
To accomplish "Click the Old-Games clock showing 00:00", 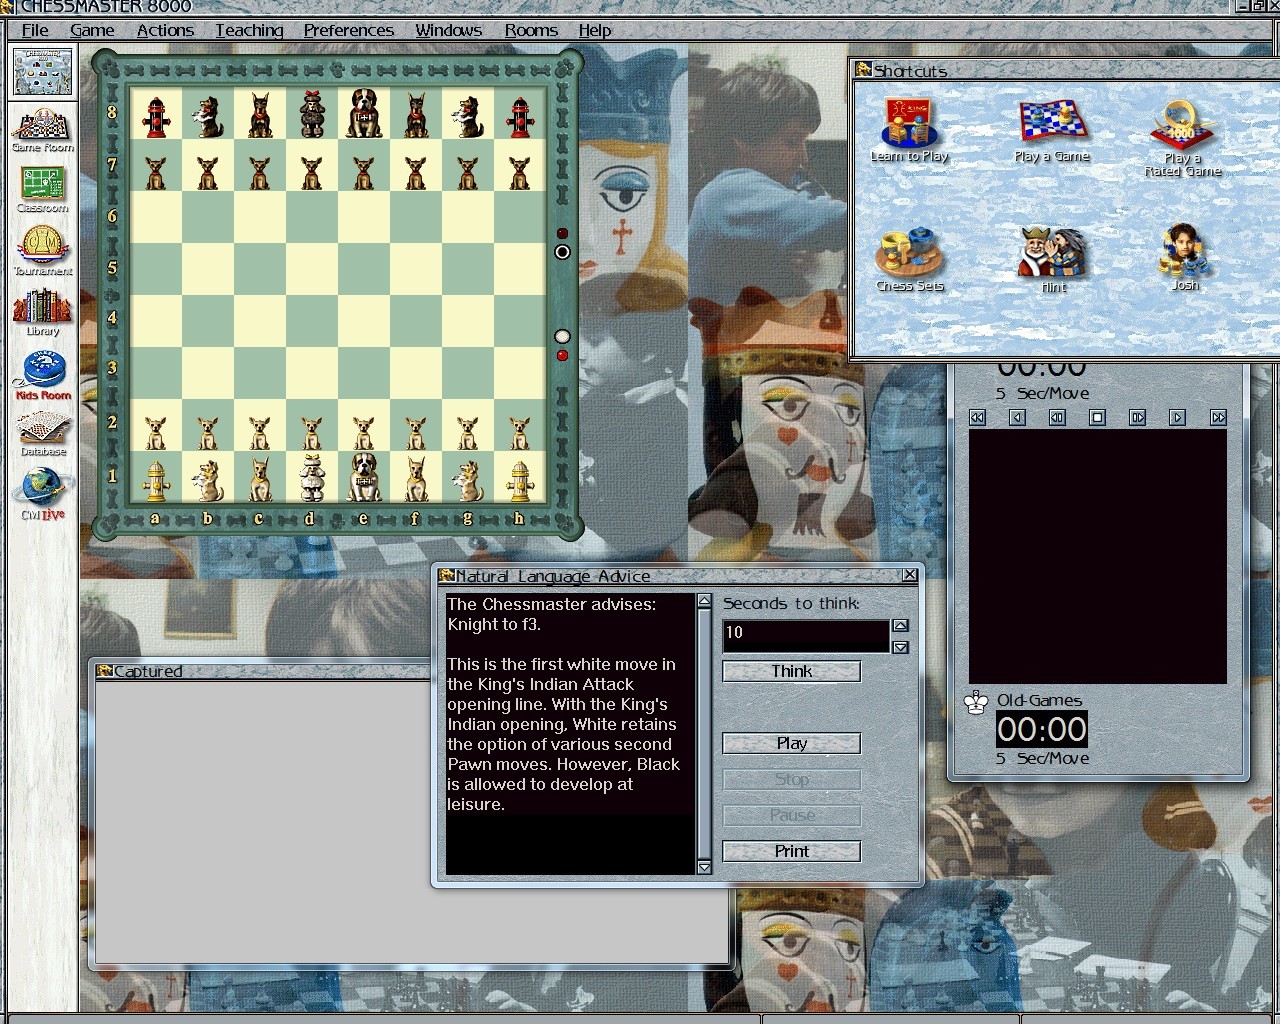I will [1042, 729].
